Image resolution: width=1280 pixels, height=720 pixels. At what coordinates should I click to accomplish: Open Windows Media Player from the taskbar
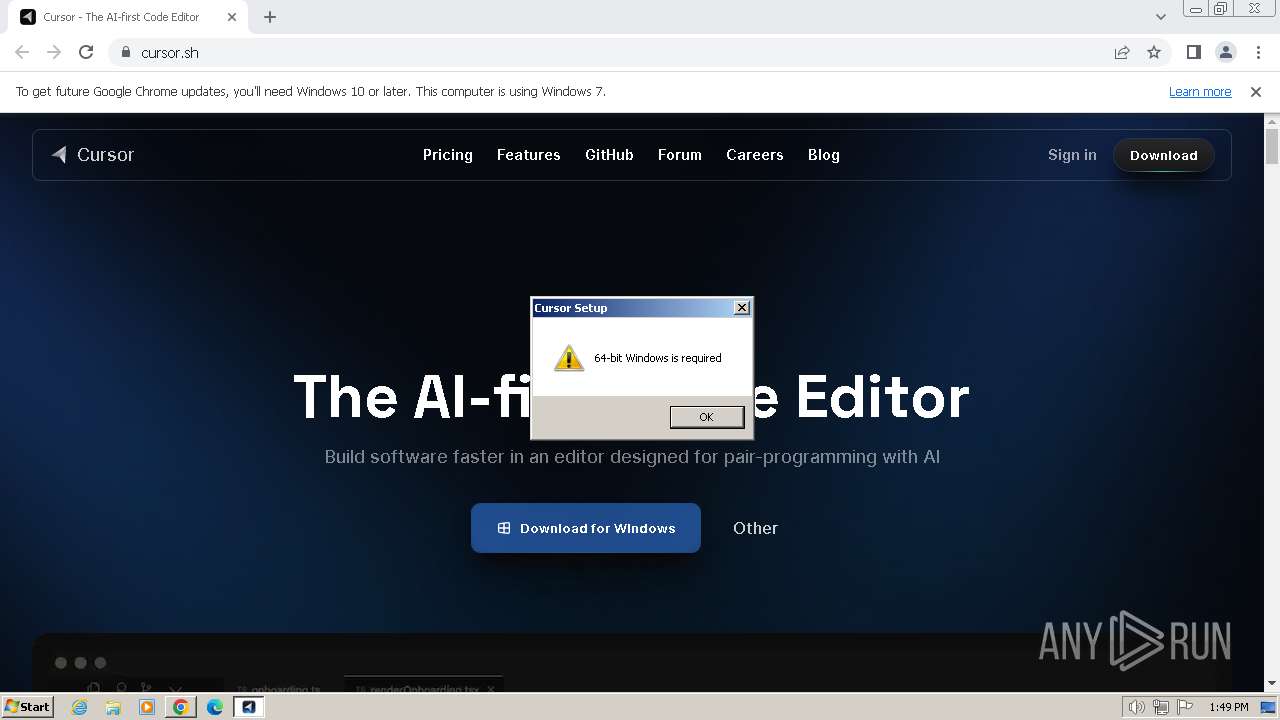tap(147, 707)
